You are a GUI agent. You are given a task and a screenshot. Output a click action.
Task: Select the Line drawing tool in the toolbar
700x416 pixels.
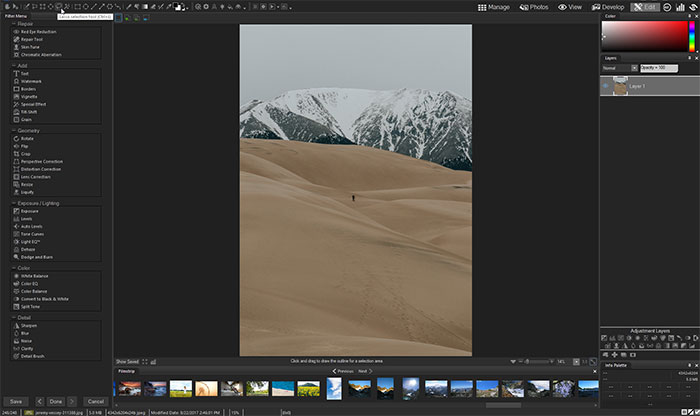93,7
